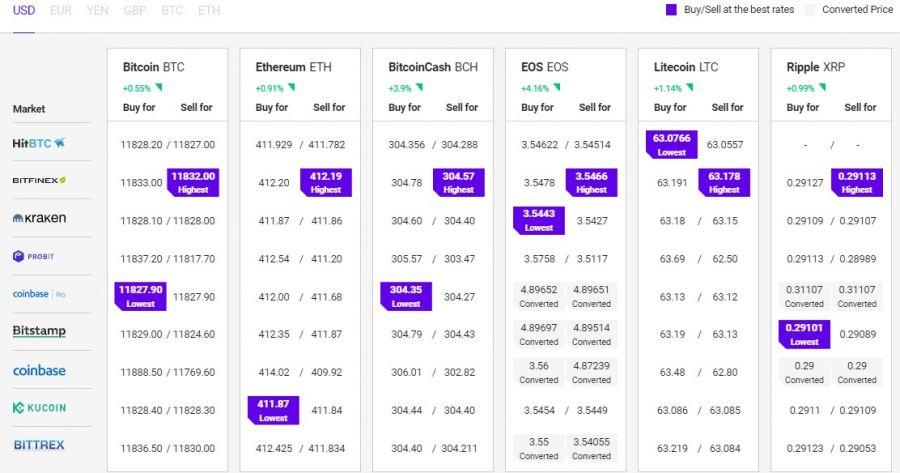Open the Ripple XRP column header
This screenshot has width=900, height=473.
tap(816, 67)
